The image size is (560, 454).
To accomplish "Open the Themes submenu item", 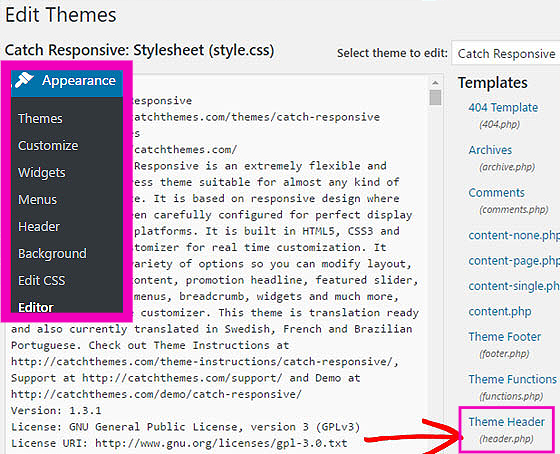I will 40,119.
